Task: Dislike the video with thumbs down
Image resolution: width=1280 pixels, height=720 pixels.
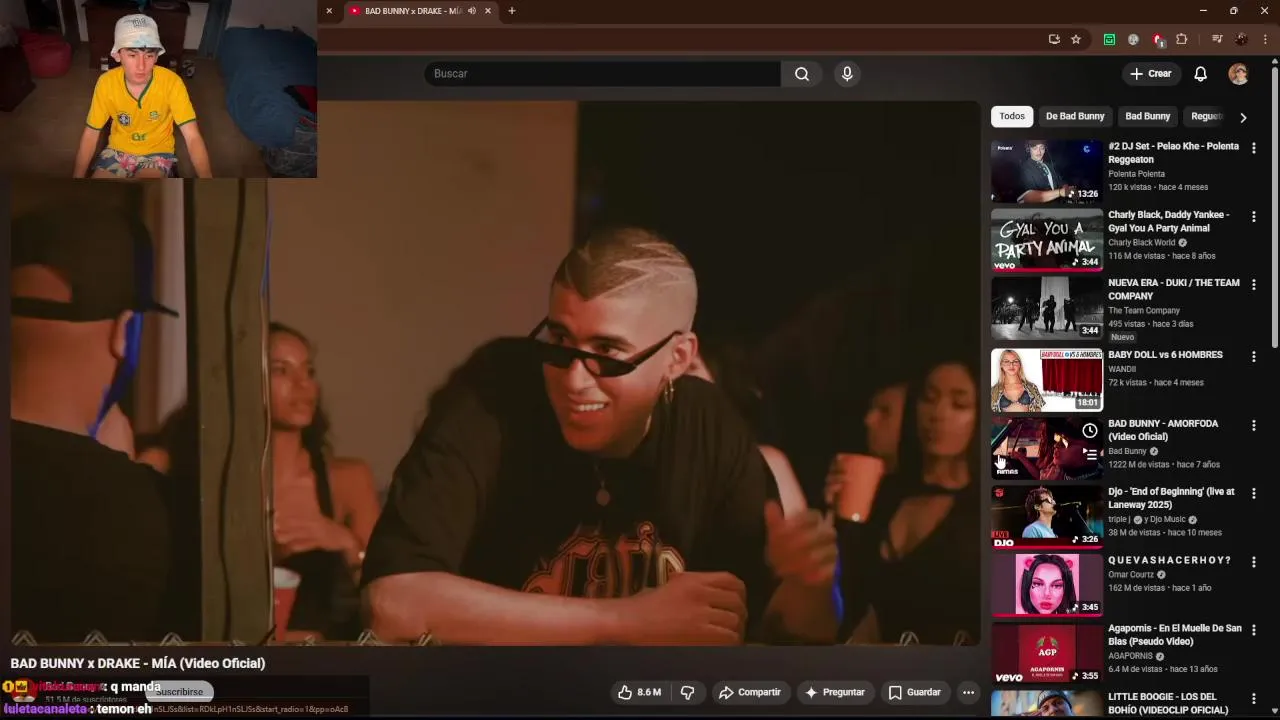Action: [687, 692]
